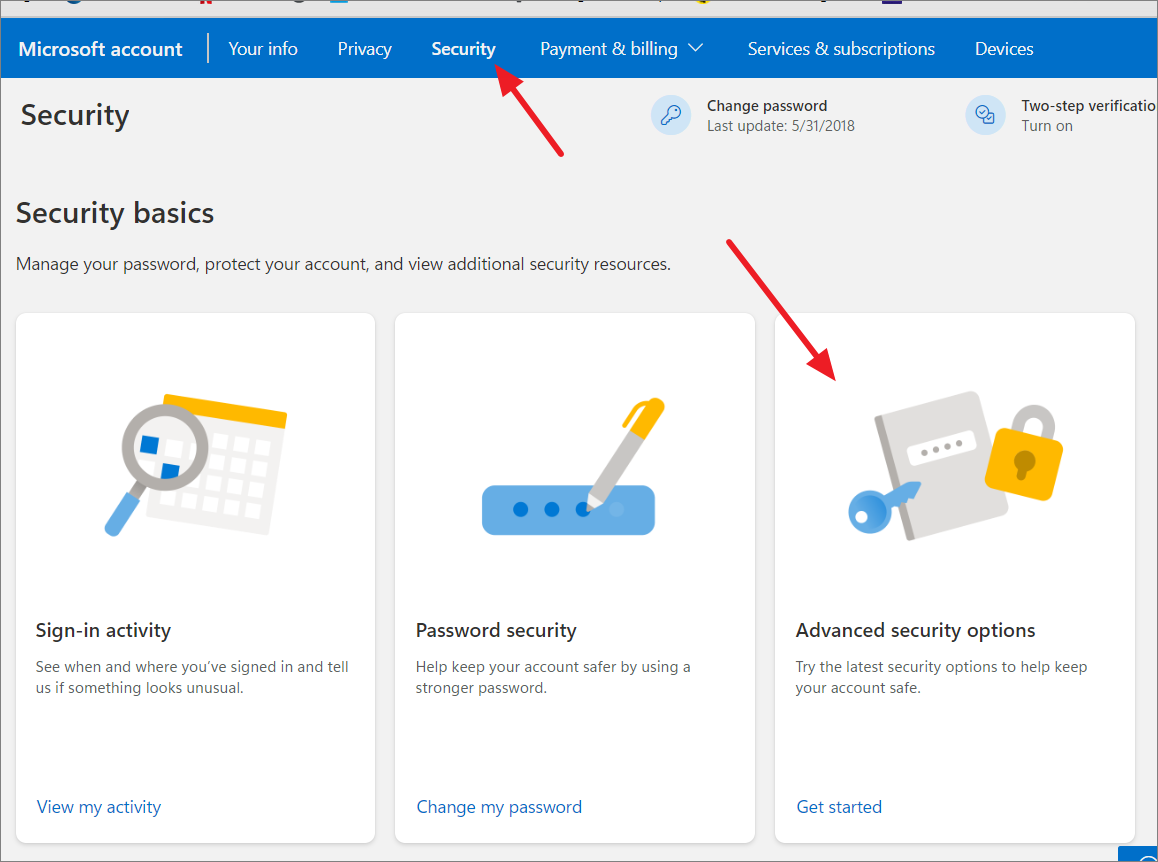This screenshot has width=1158, height=862.
Task: Select the Security tab
Action: tap(463, 49)
